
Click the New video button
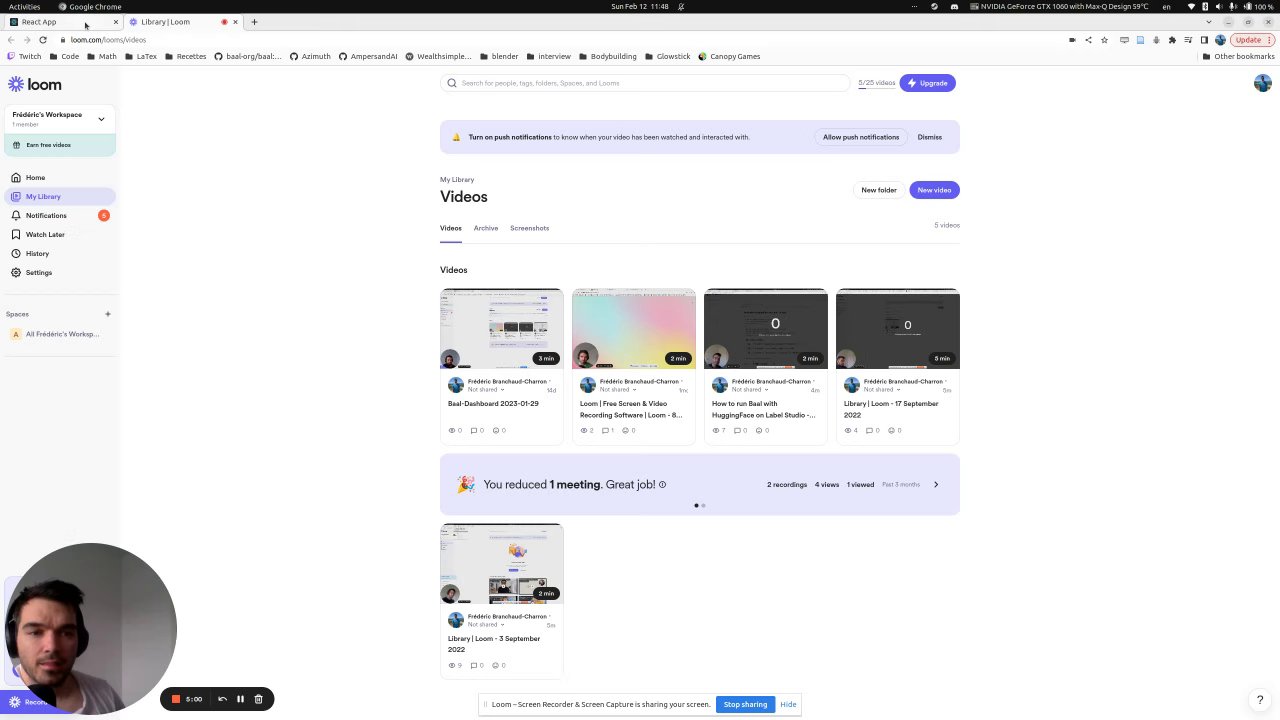pyautogui.click(x=934, y=190)
